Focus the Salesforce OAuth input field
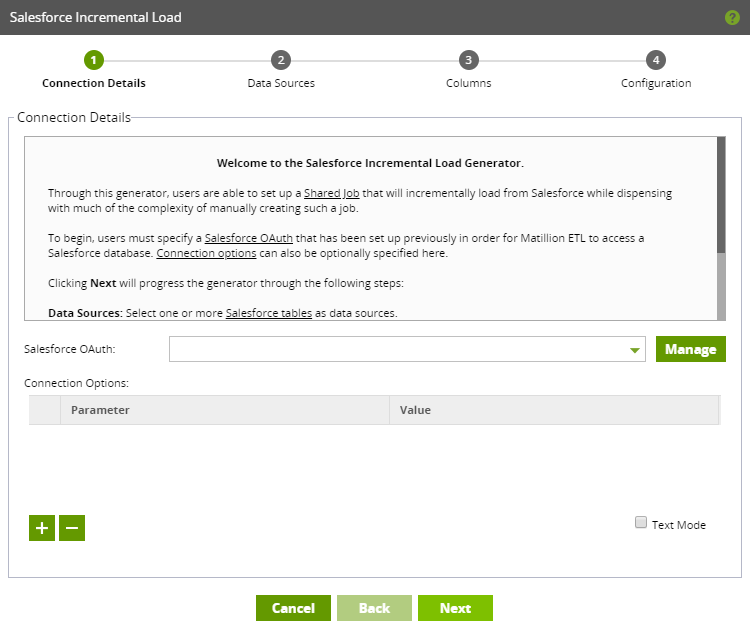Screen dimensions: 750x630 tap(407, 349)
